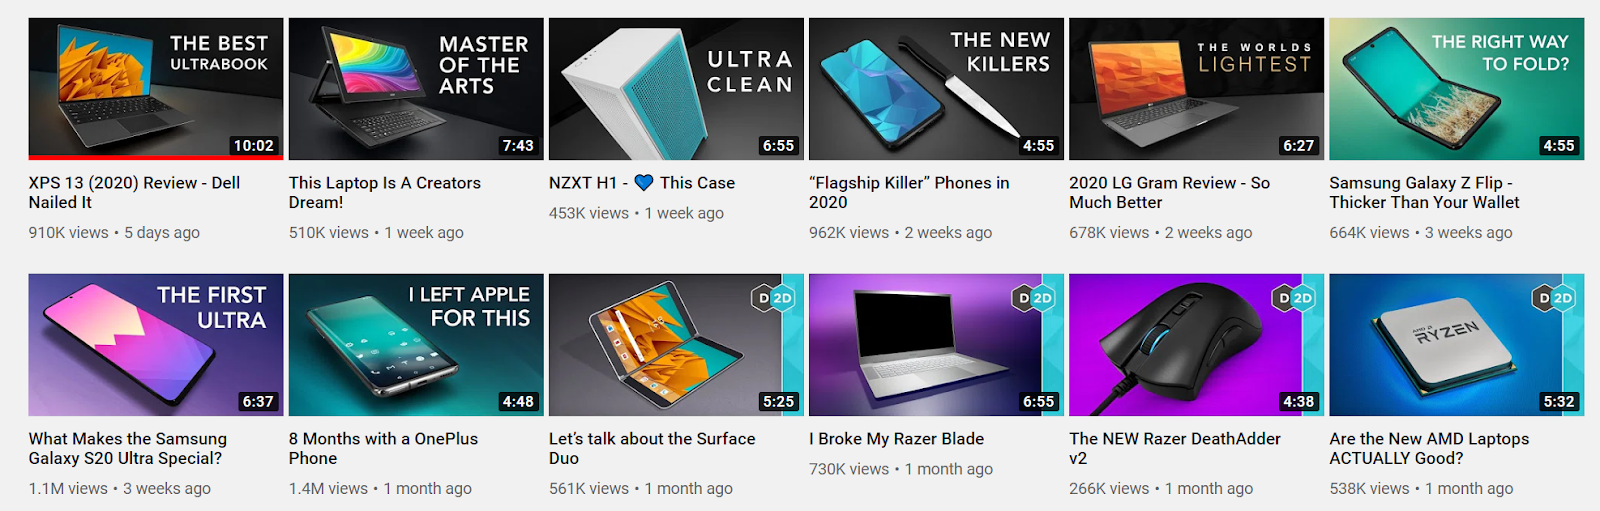Open the 'I Left Apple For This' thumbnail
The height and width of the screenshot is (511, 1600).
pyautogui.click(x=416, y=345)
